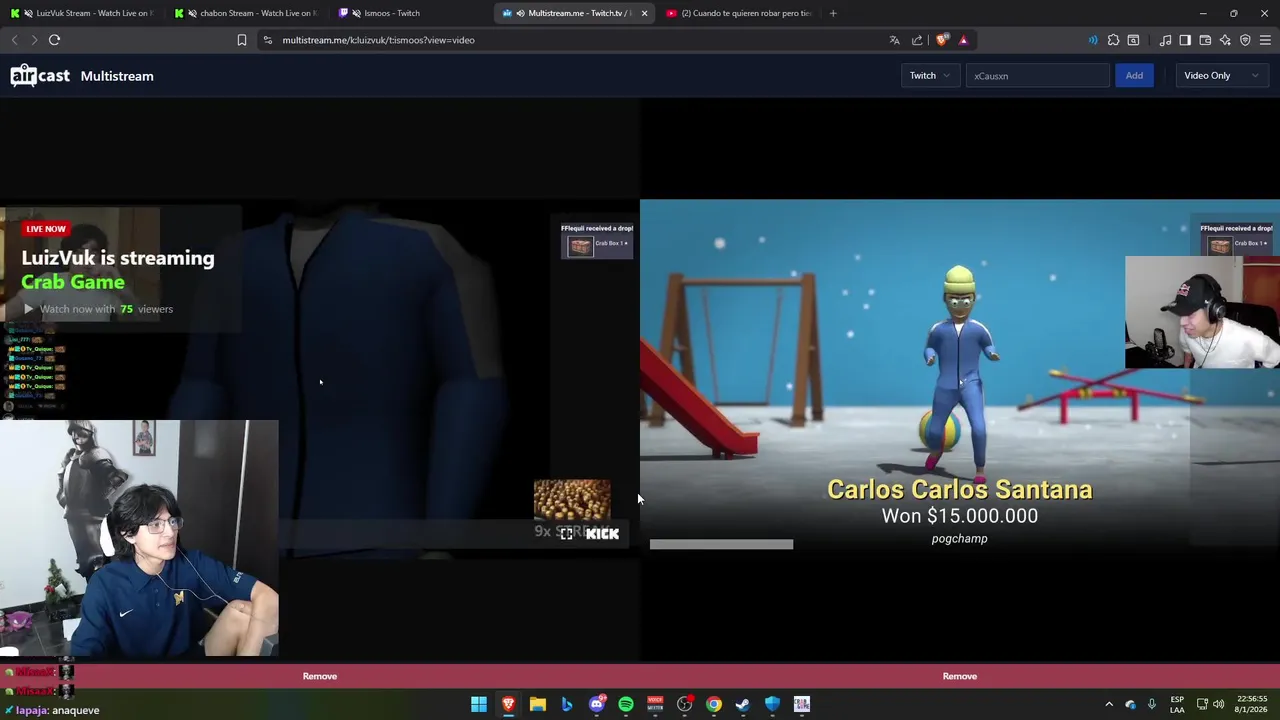Screen dimensions: 1280x720
Task: Open Bing icon on the taskbar
Action: tap(567, 704)
